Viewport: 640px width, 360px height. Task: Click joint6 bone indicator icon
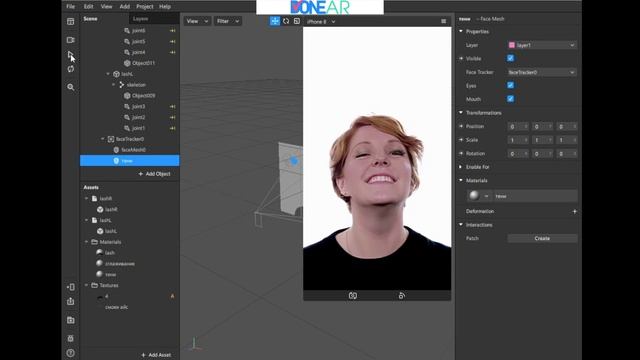tap(173, 31)
